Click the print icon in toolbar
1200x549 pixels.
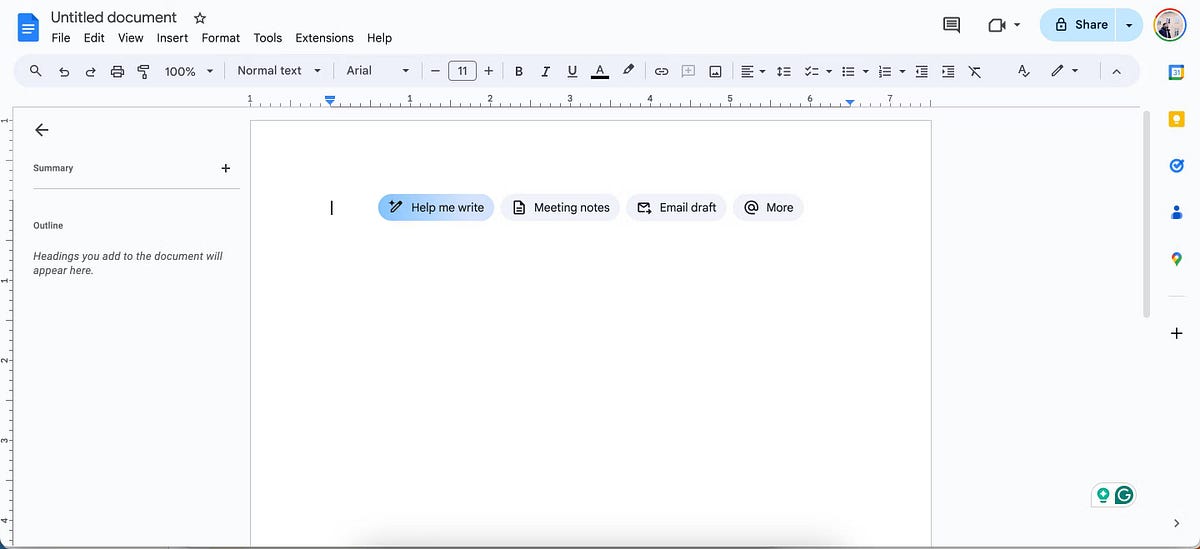point(117,71)
